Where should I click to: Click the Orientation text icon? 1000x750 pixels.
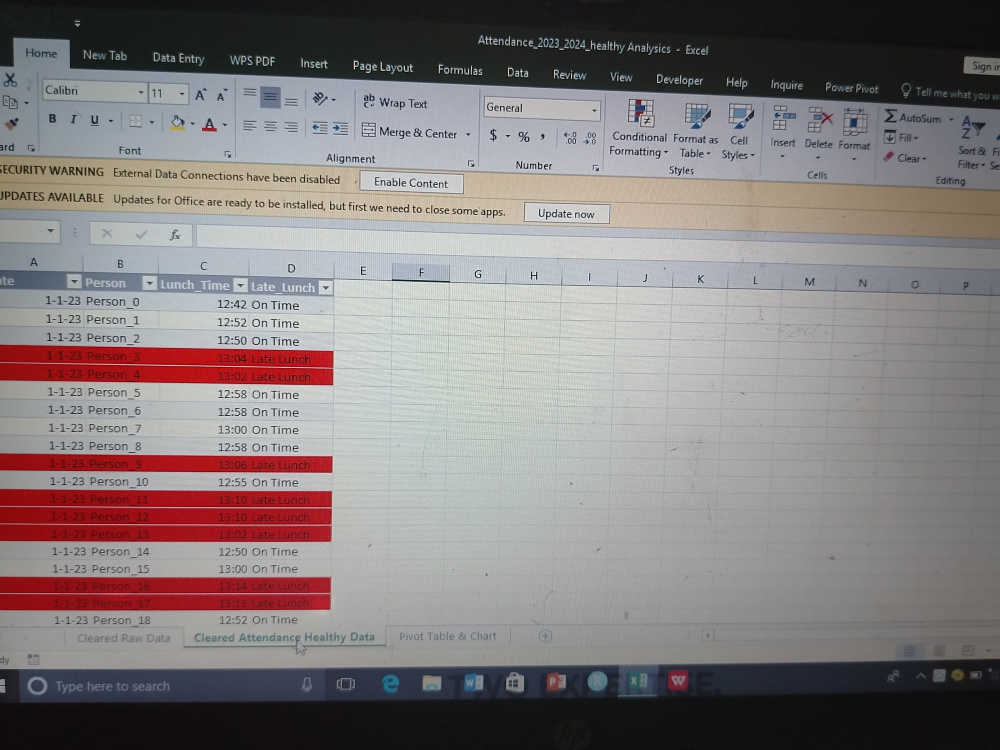pyautogui.click(x=320, y=98)
